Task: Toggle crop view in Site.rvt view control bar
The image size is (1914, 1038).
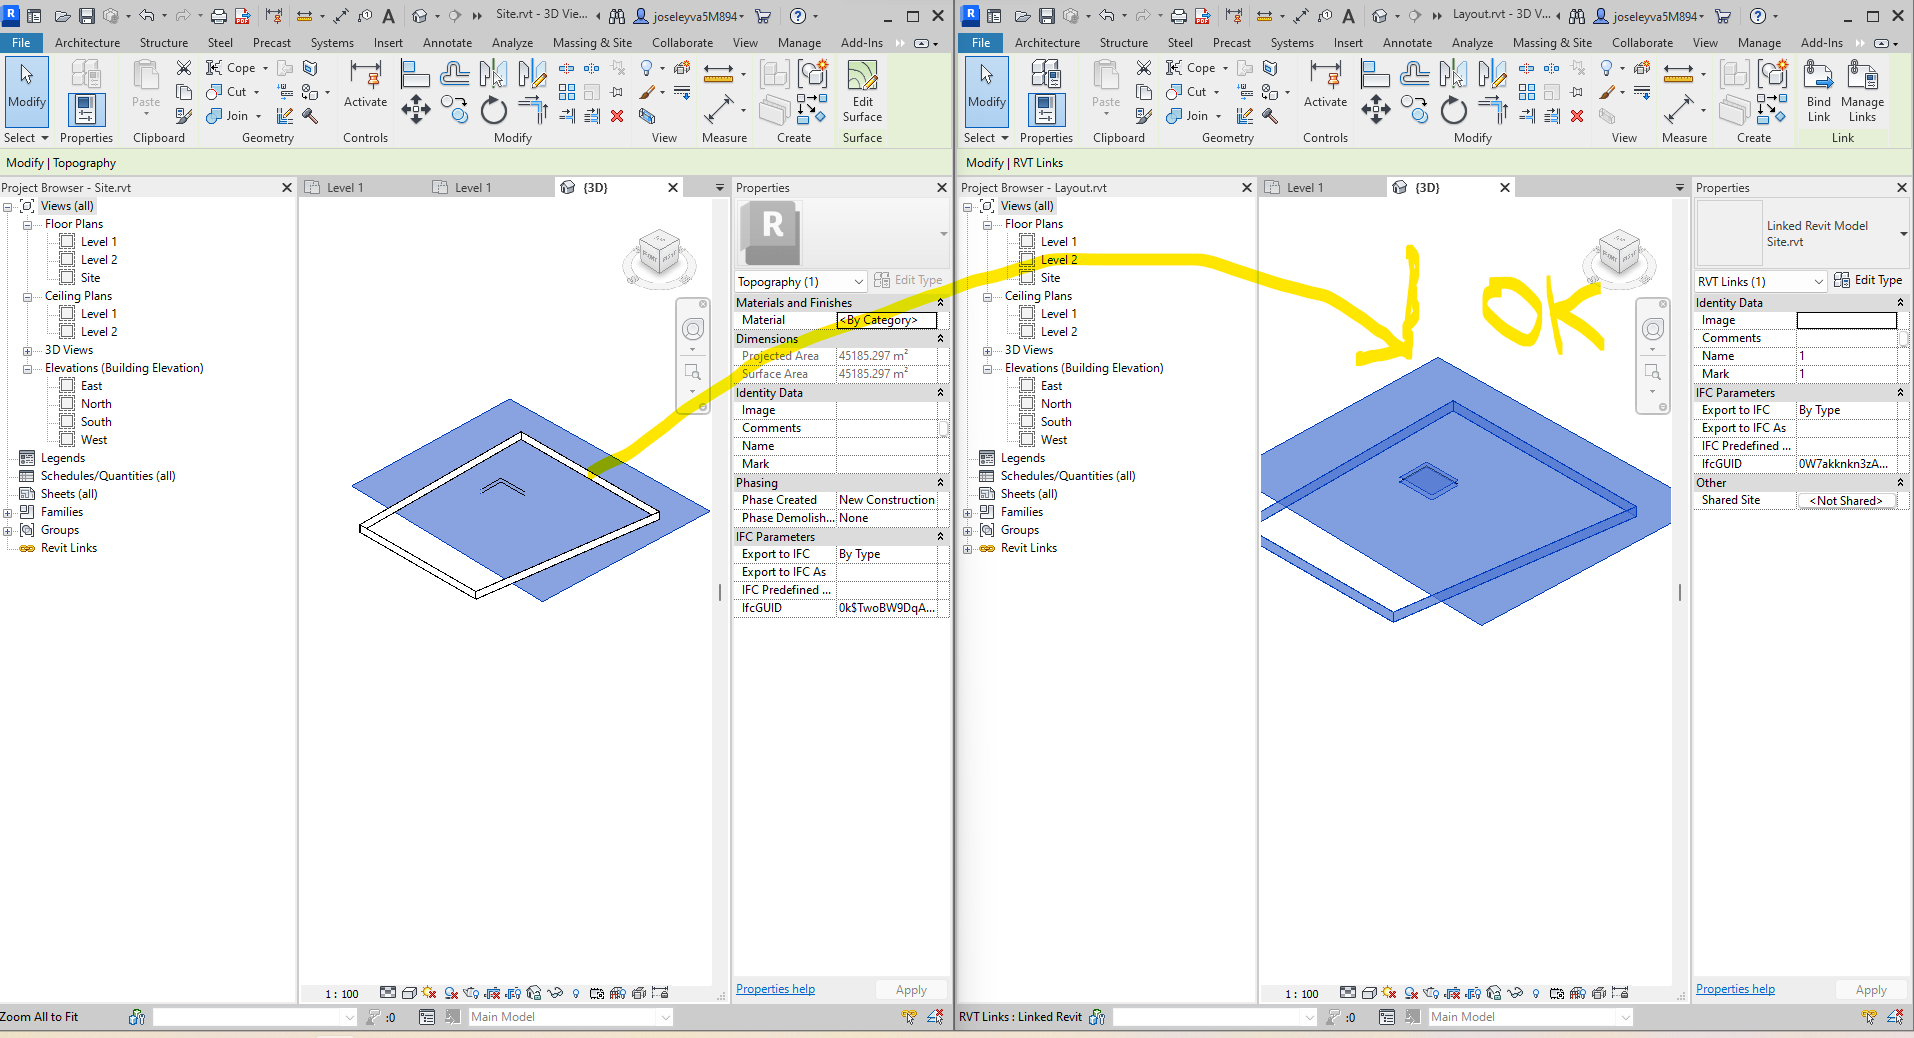Action: pos(492,993)
